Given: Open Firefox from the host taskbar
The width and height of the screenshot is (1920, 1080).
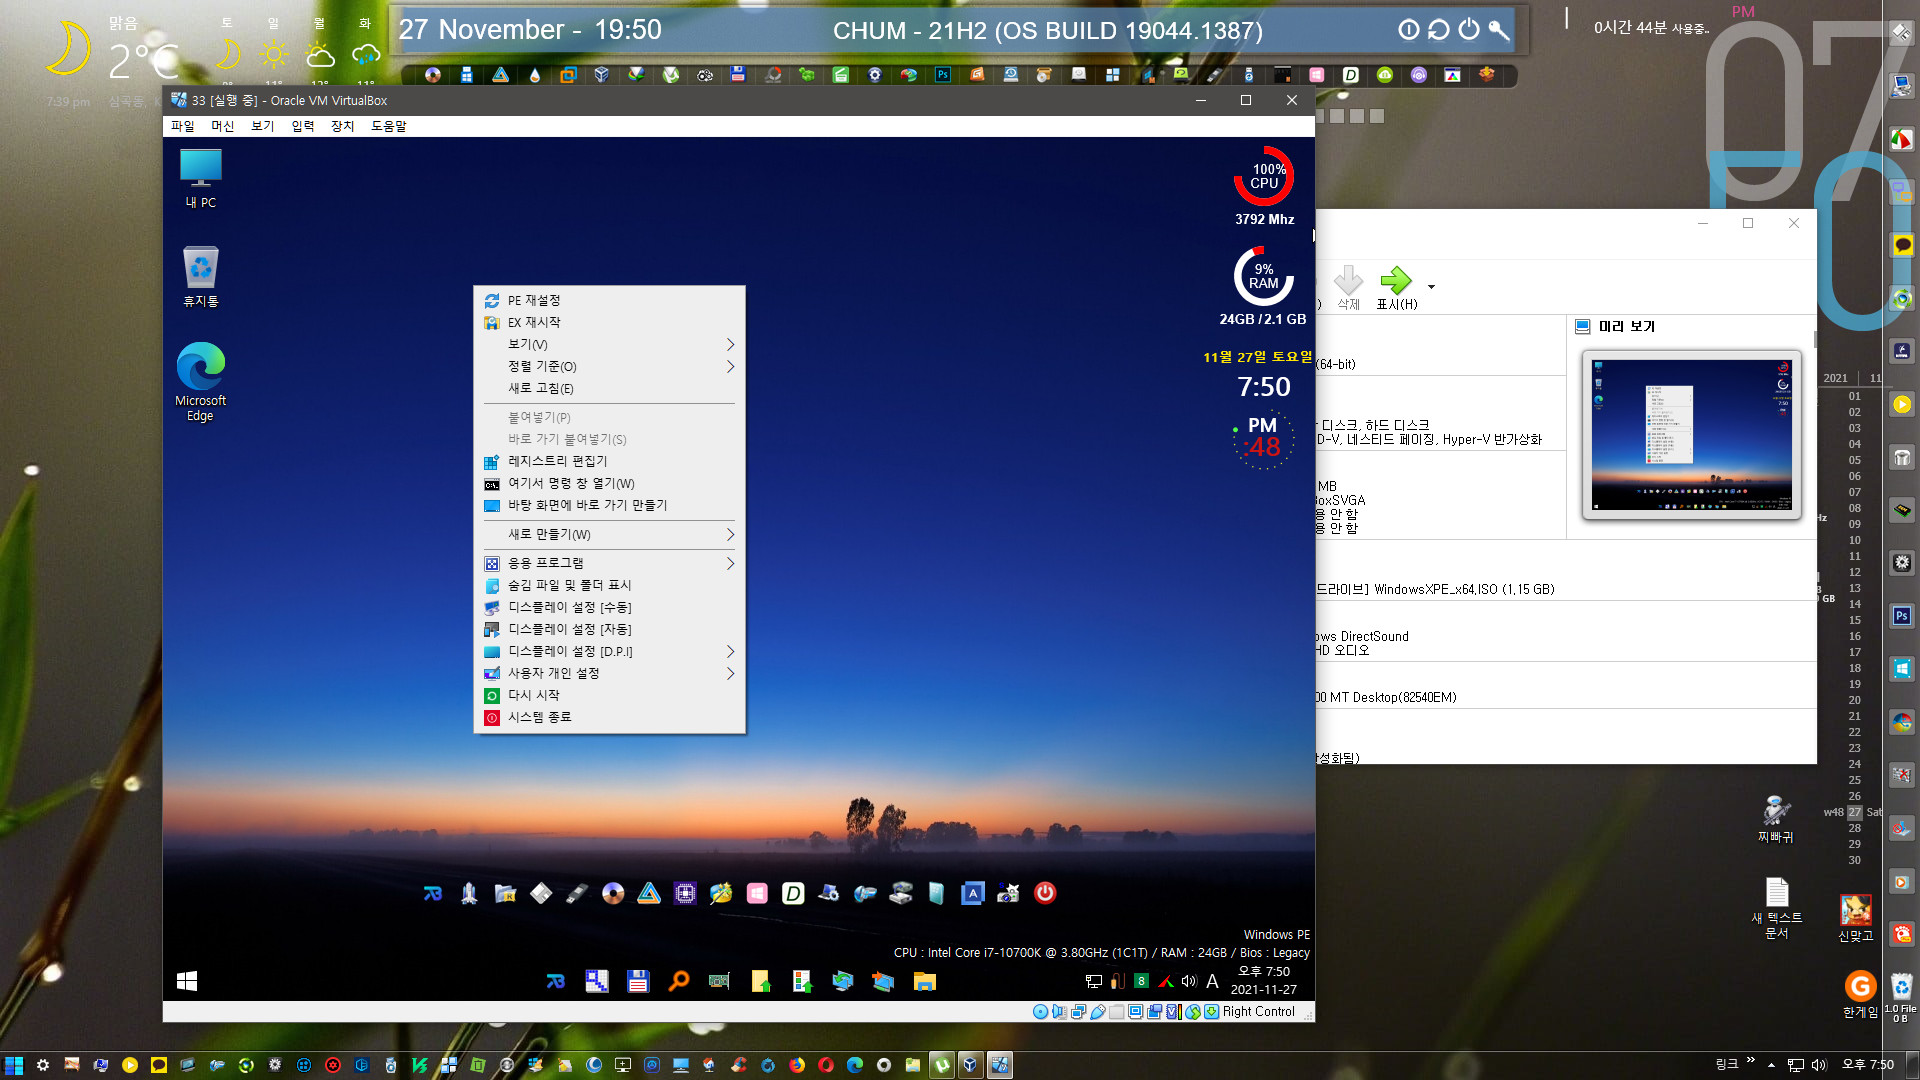Looking at the screenshot, I should (x=797, y=1065).
